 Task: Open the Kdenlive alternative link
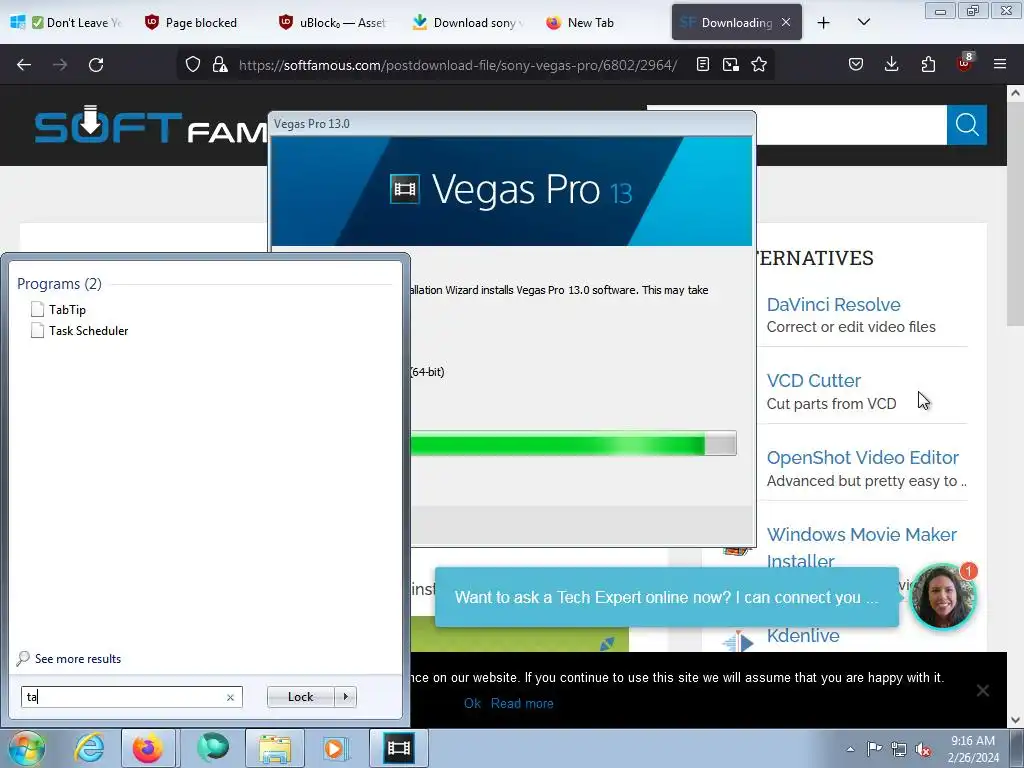point(803,635)
